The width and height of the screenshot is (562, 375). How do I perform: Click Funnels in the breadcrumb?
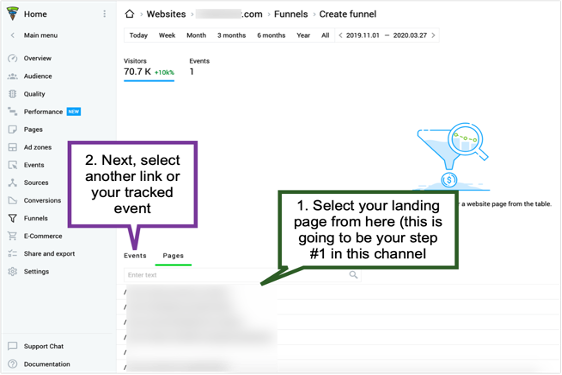(x=291, y=14)
